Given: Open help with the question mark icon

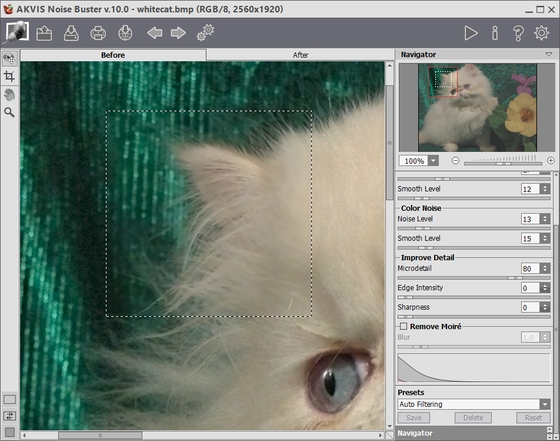Looking at the screenshot, I should 518,33.
